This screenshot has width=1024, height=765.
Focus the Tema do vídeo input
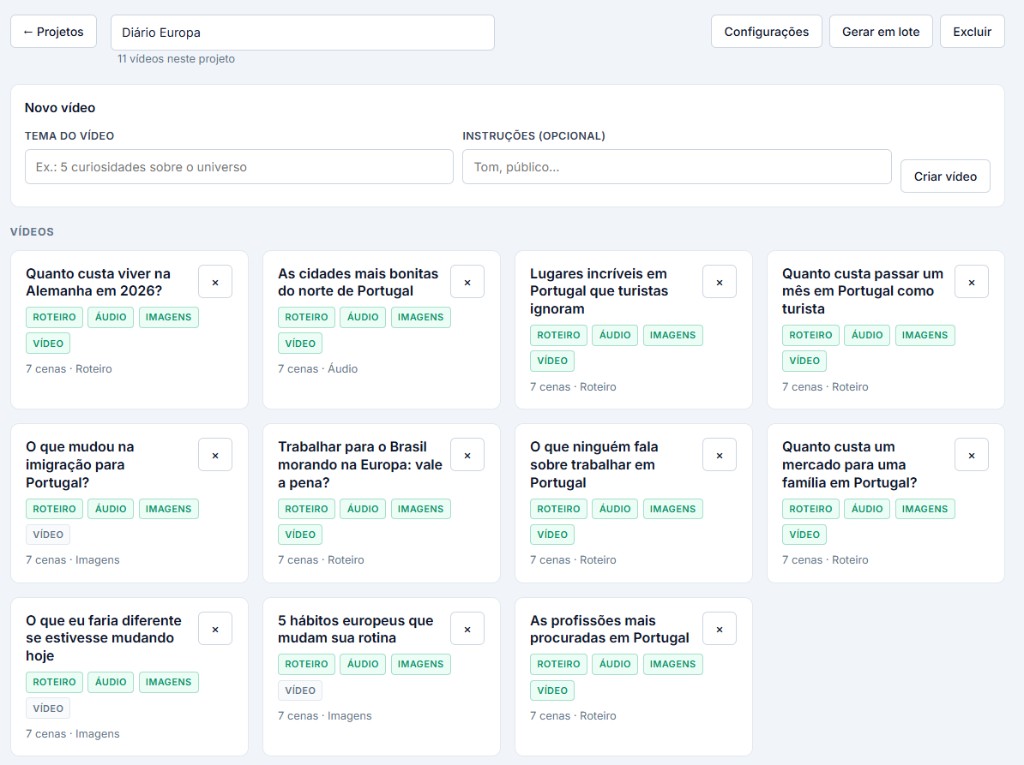click(x=239, y=167)
